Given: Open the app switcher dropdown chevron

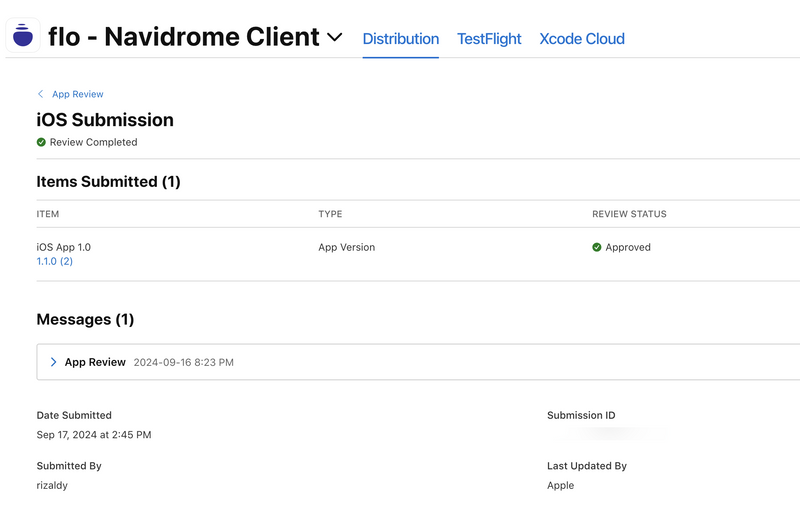Looking at the screenshot, I should point(335,38).
